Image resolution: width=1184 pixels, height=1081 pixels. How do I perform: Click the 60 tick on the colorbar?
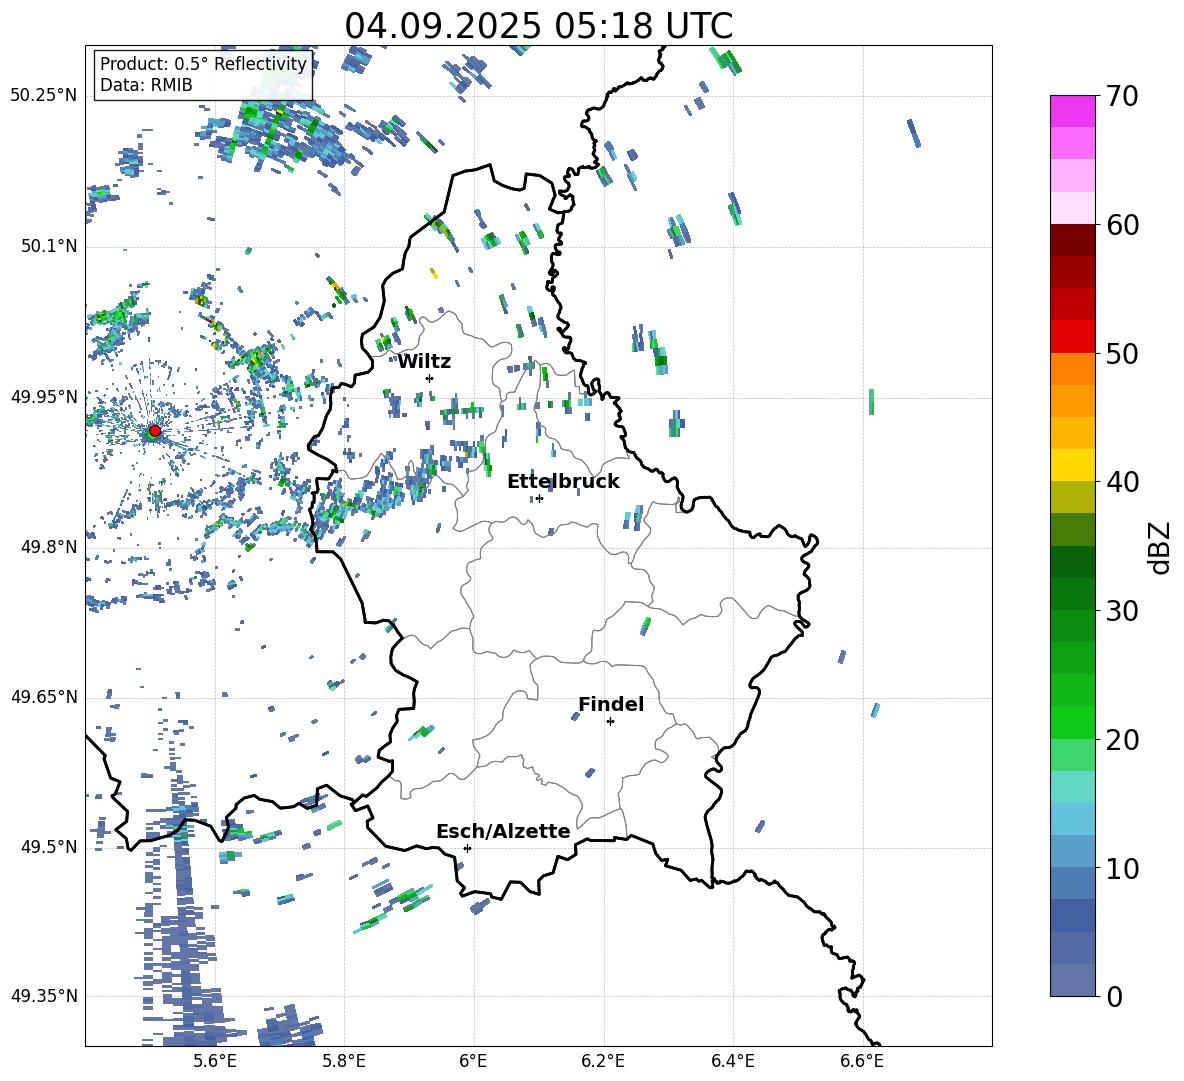(1121, 225)
